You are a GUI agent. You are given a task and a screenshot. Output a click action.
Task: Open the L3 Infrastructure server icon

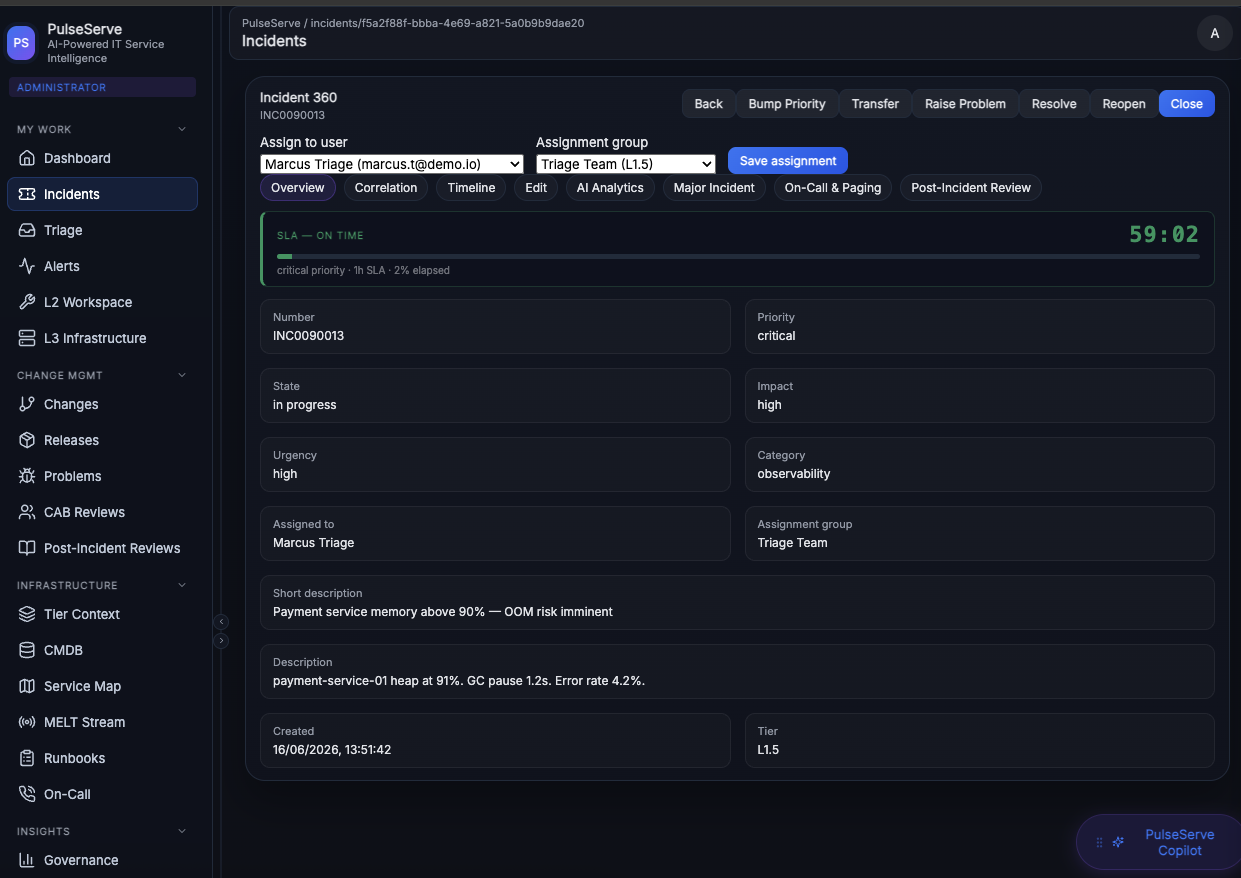[x=27, y=338]
